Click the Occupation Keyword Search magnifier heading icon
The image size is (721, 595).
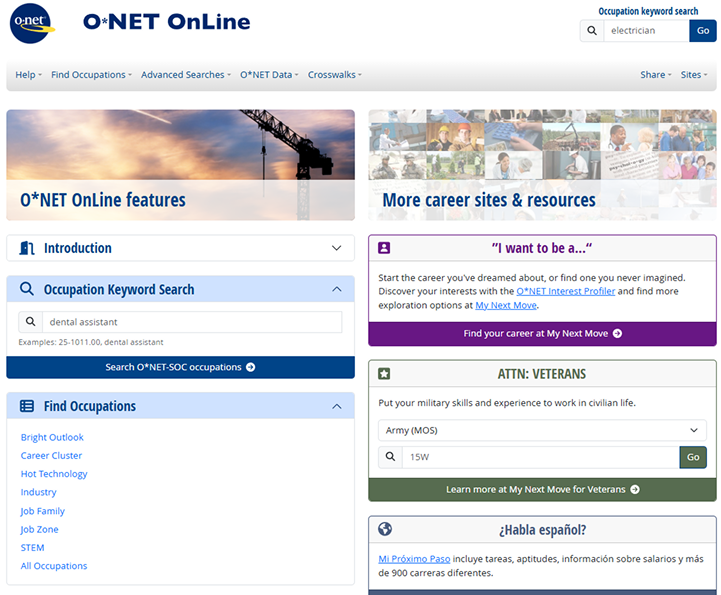click(x=27, y=289)
